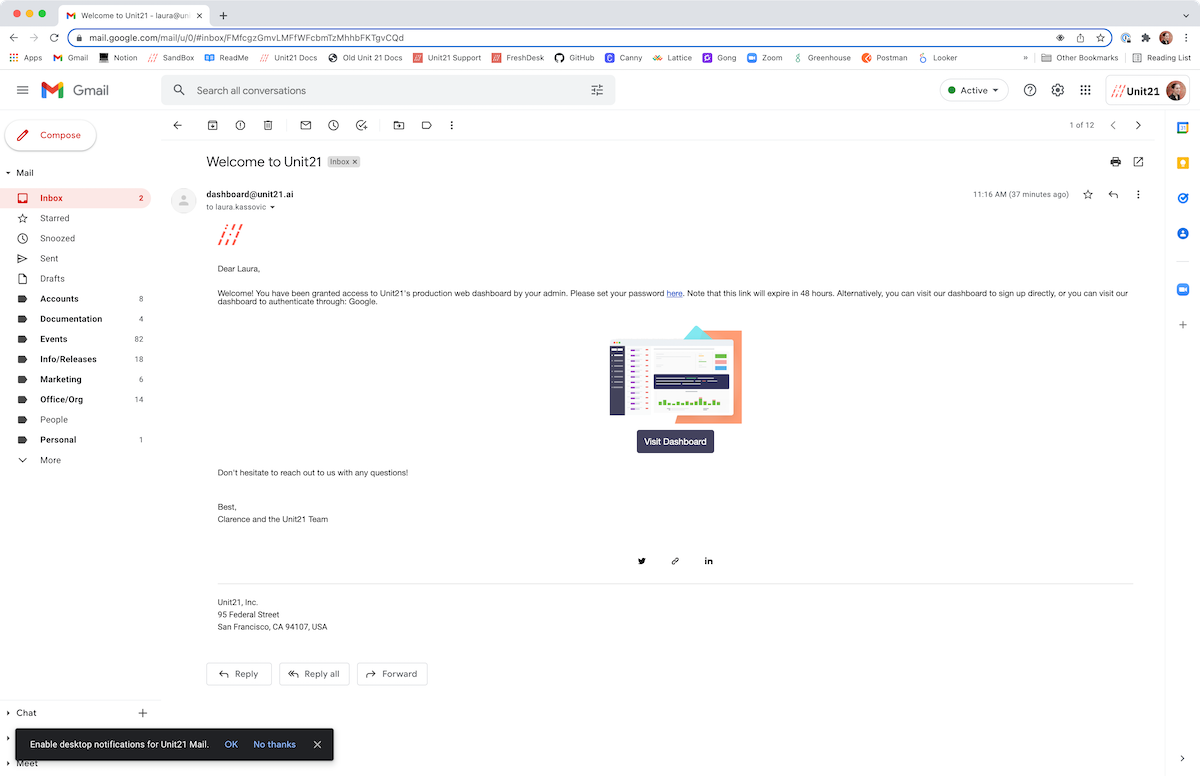Go to newer conversation arrow
The image size is (1200, 776).
click(1113, 125)
